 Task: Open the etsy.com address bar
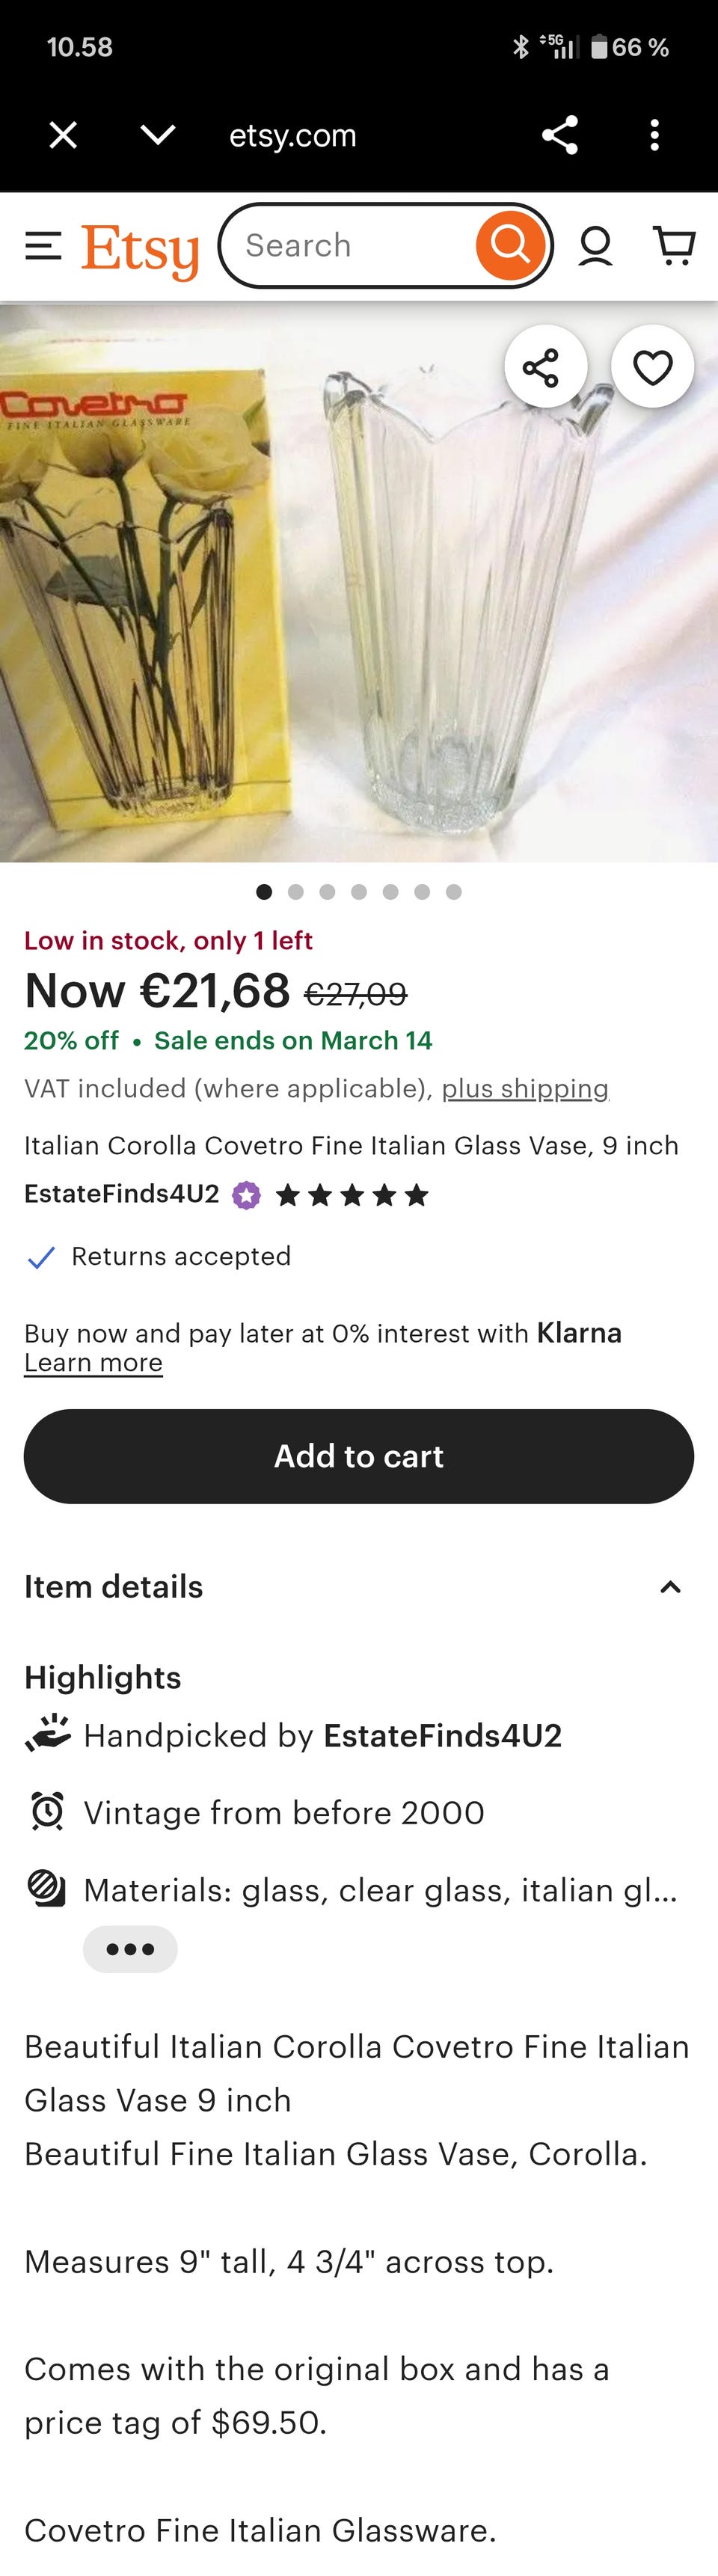click(292, 135)
